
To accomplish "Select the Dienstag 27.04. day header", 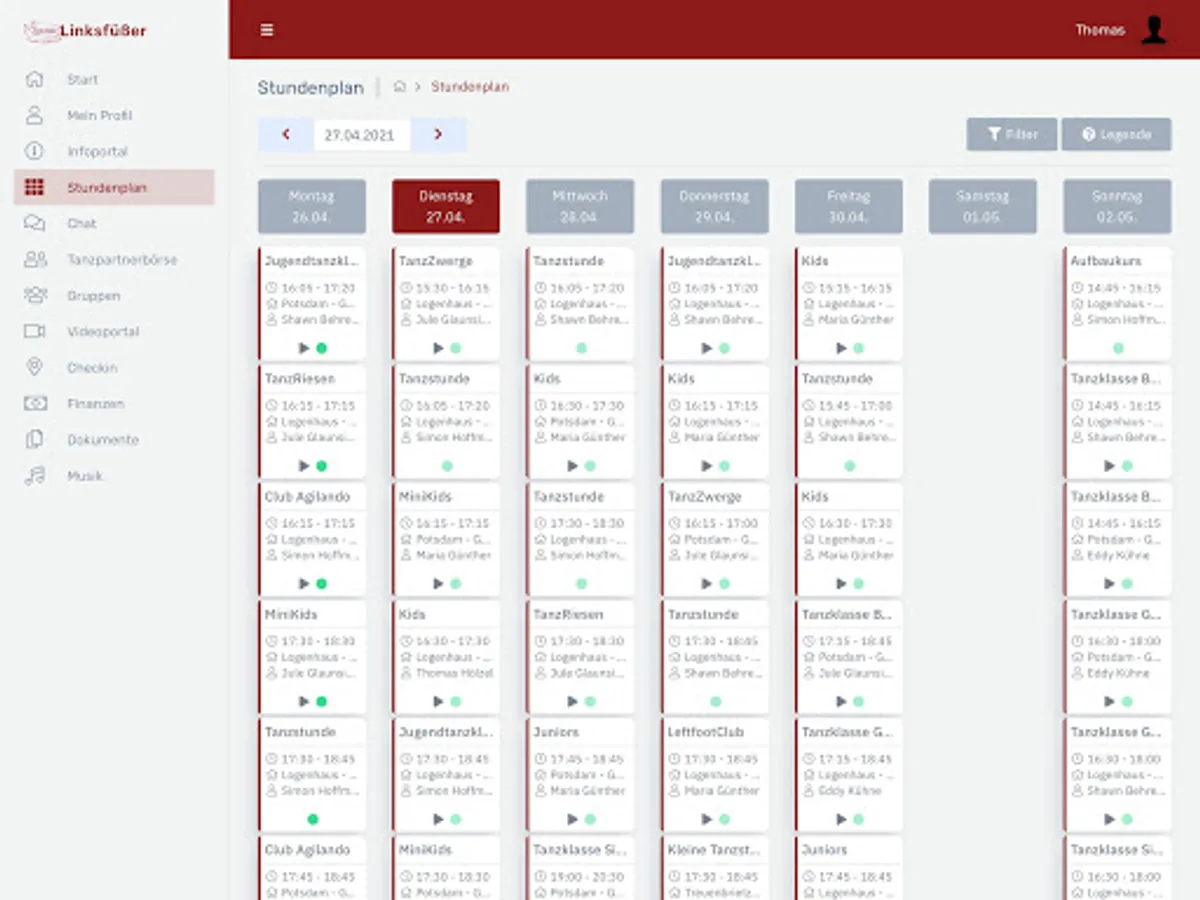I will [x=446, y=207].
